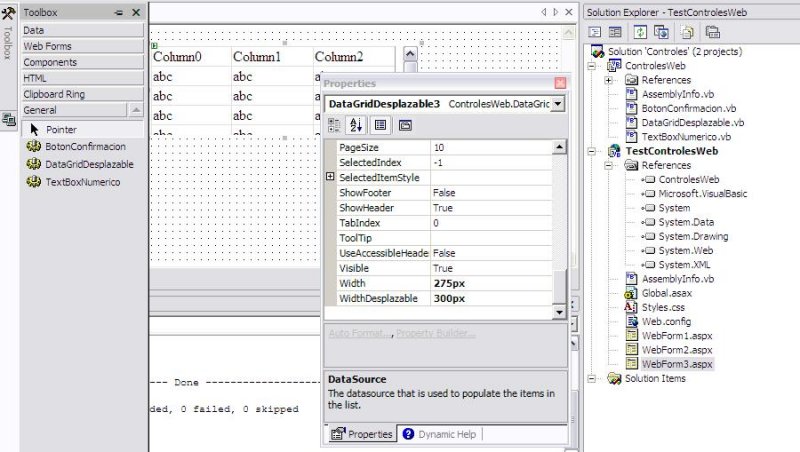
Task: Click the Alphabetic sort icon in Properties
Action: pyautogui.click(x=356, y=125)
